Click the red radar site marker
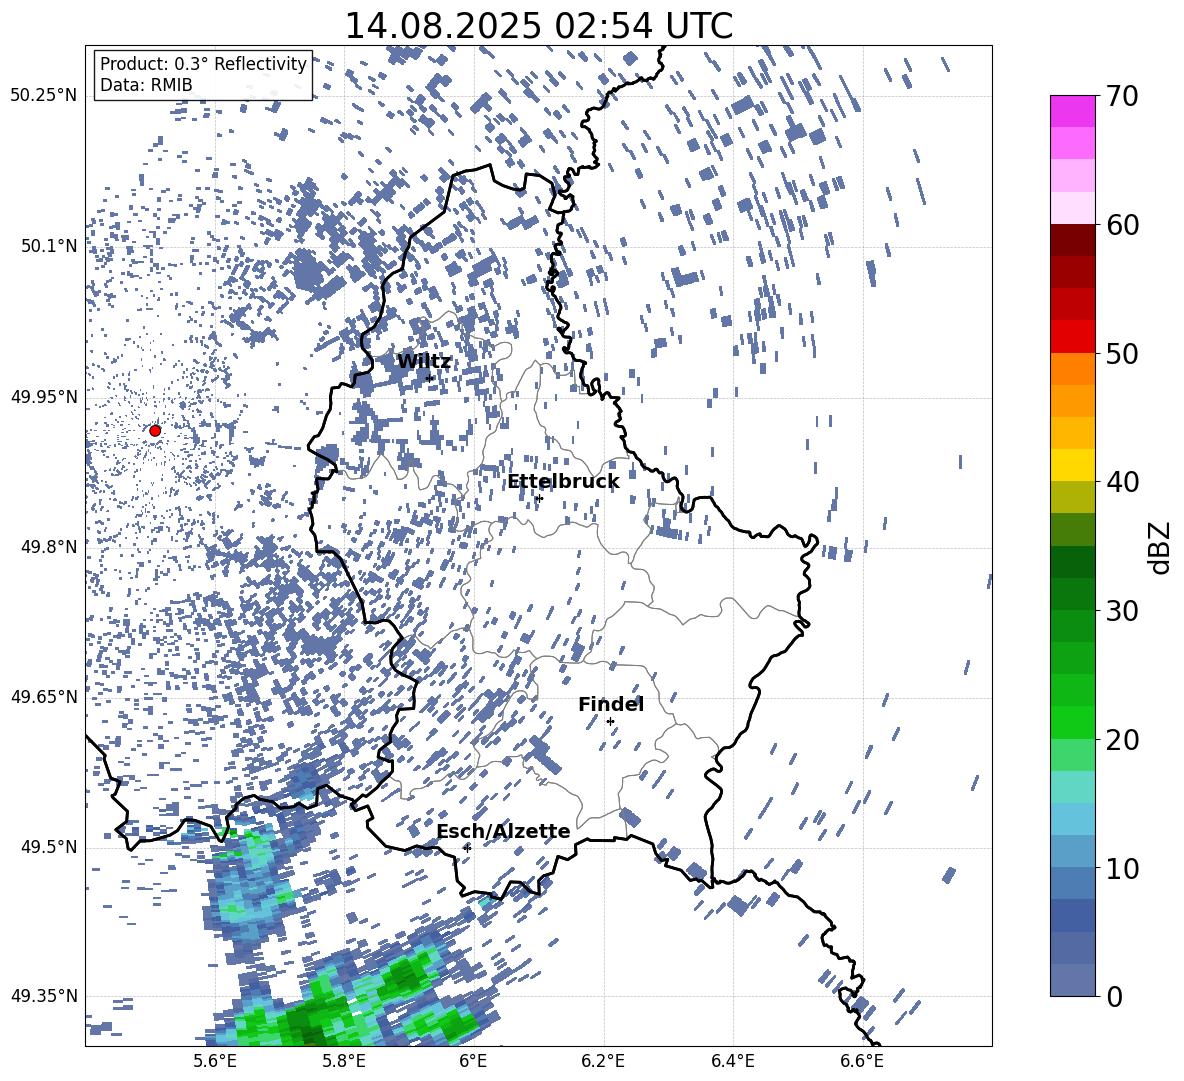This screenshot has height=1081, width=1184. (155, 430)
